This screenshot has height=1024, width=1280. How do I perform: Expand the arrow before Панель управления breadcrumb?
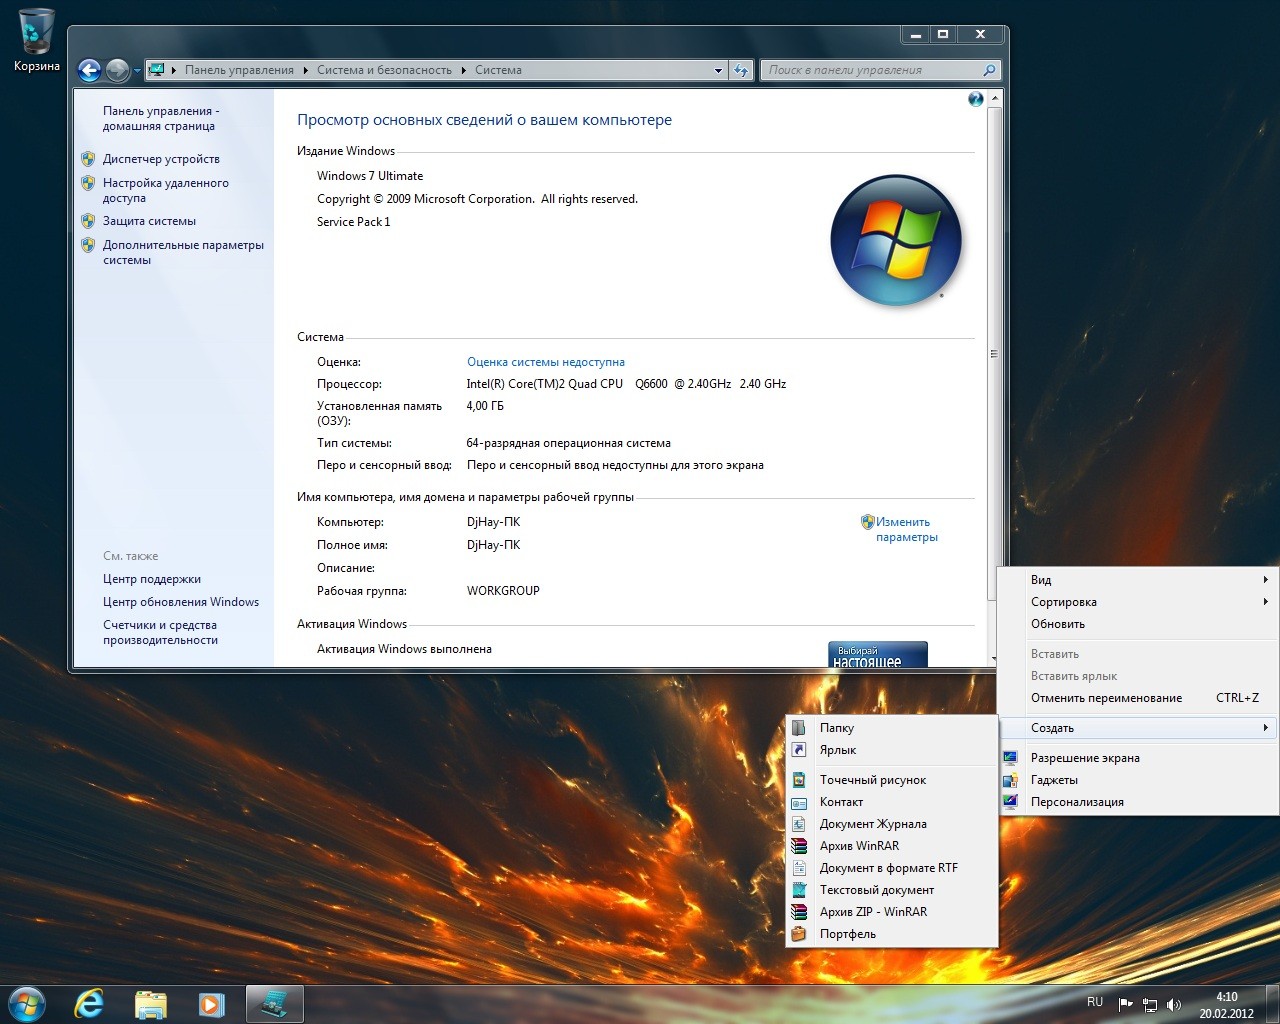[173, 70]
